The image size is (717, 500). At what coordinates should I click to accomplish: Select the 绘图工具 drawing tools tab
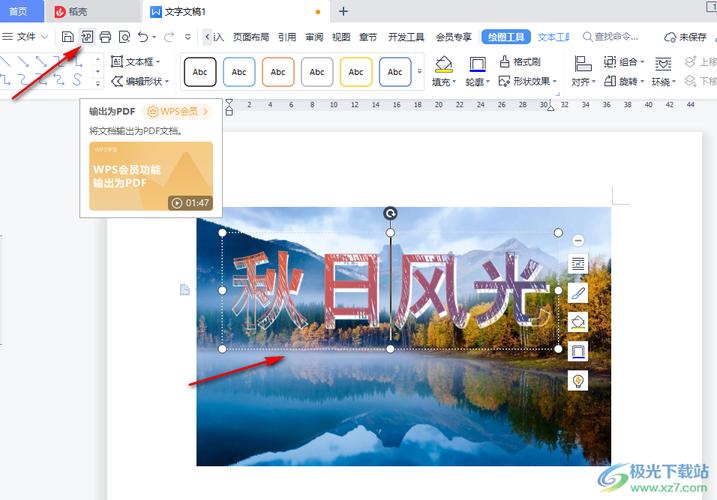click(506, 37)
